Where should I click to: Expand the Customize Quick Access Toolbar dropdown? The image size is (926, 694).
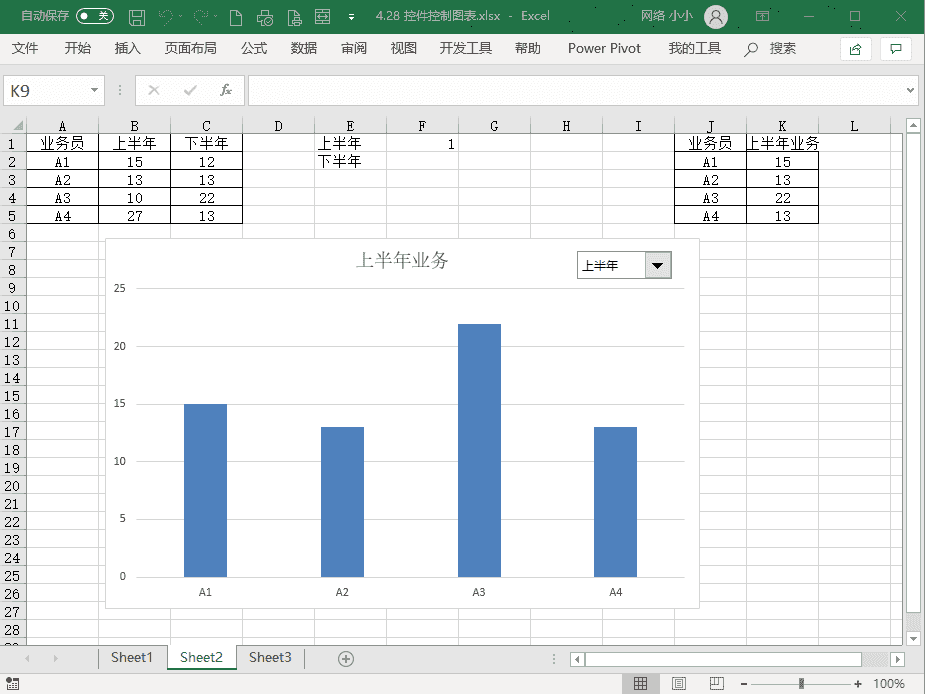tap(351, 17)
